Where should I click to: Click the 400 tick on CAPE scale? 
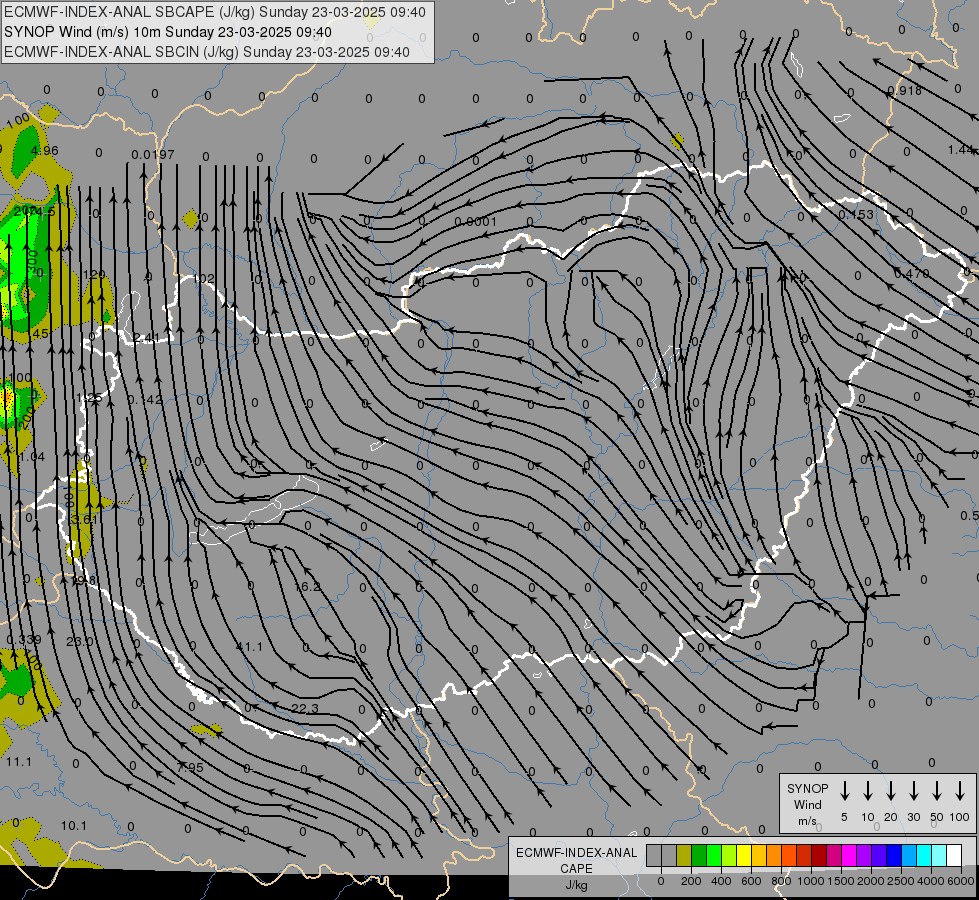[721, 881]
